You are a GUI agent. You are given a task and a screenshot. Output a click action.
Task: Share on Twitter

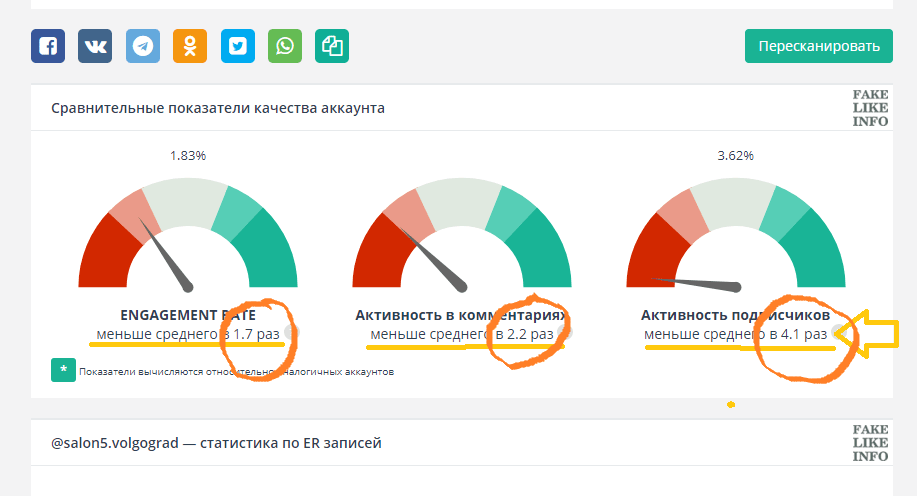(x=237, y=46)
